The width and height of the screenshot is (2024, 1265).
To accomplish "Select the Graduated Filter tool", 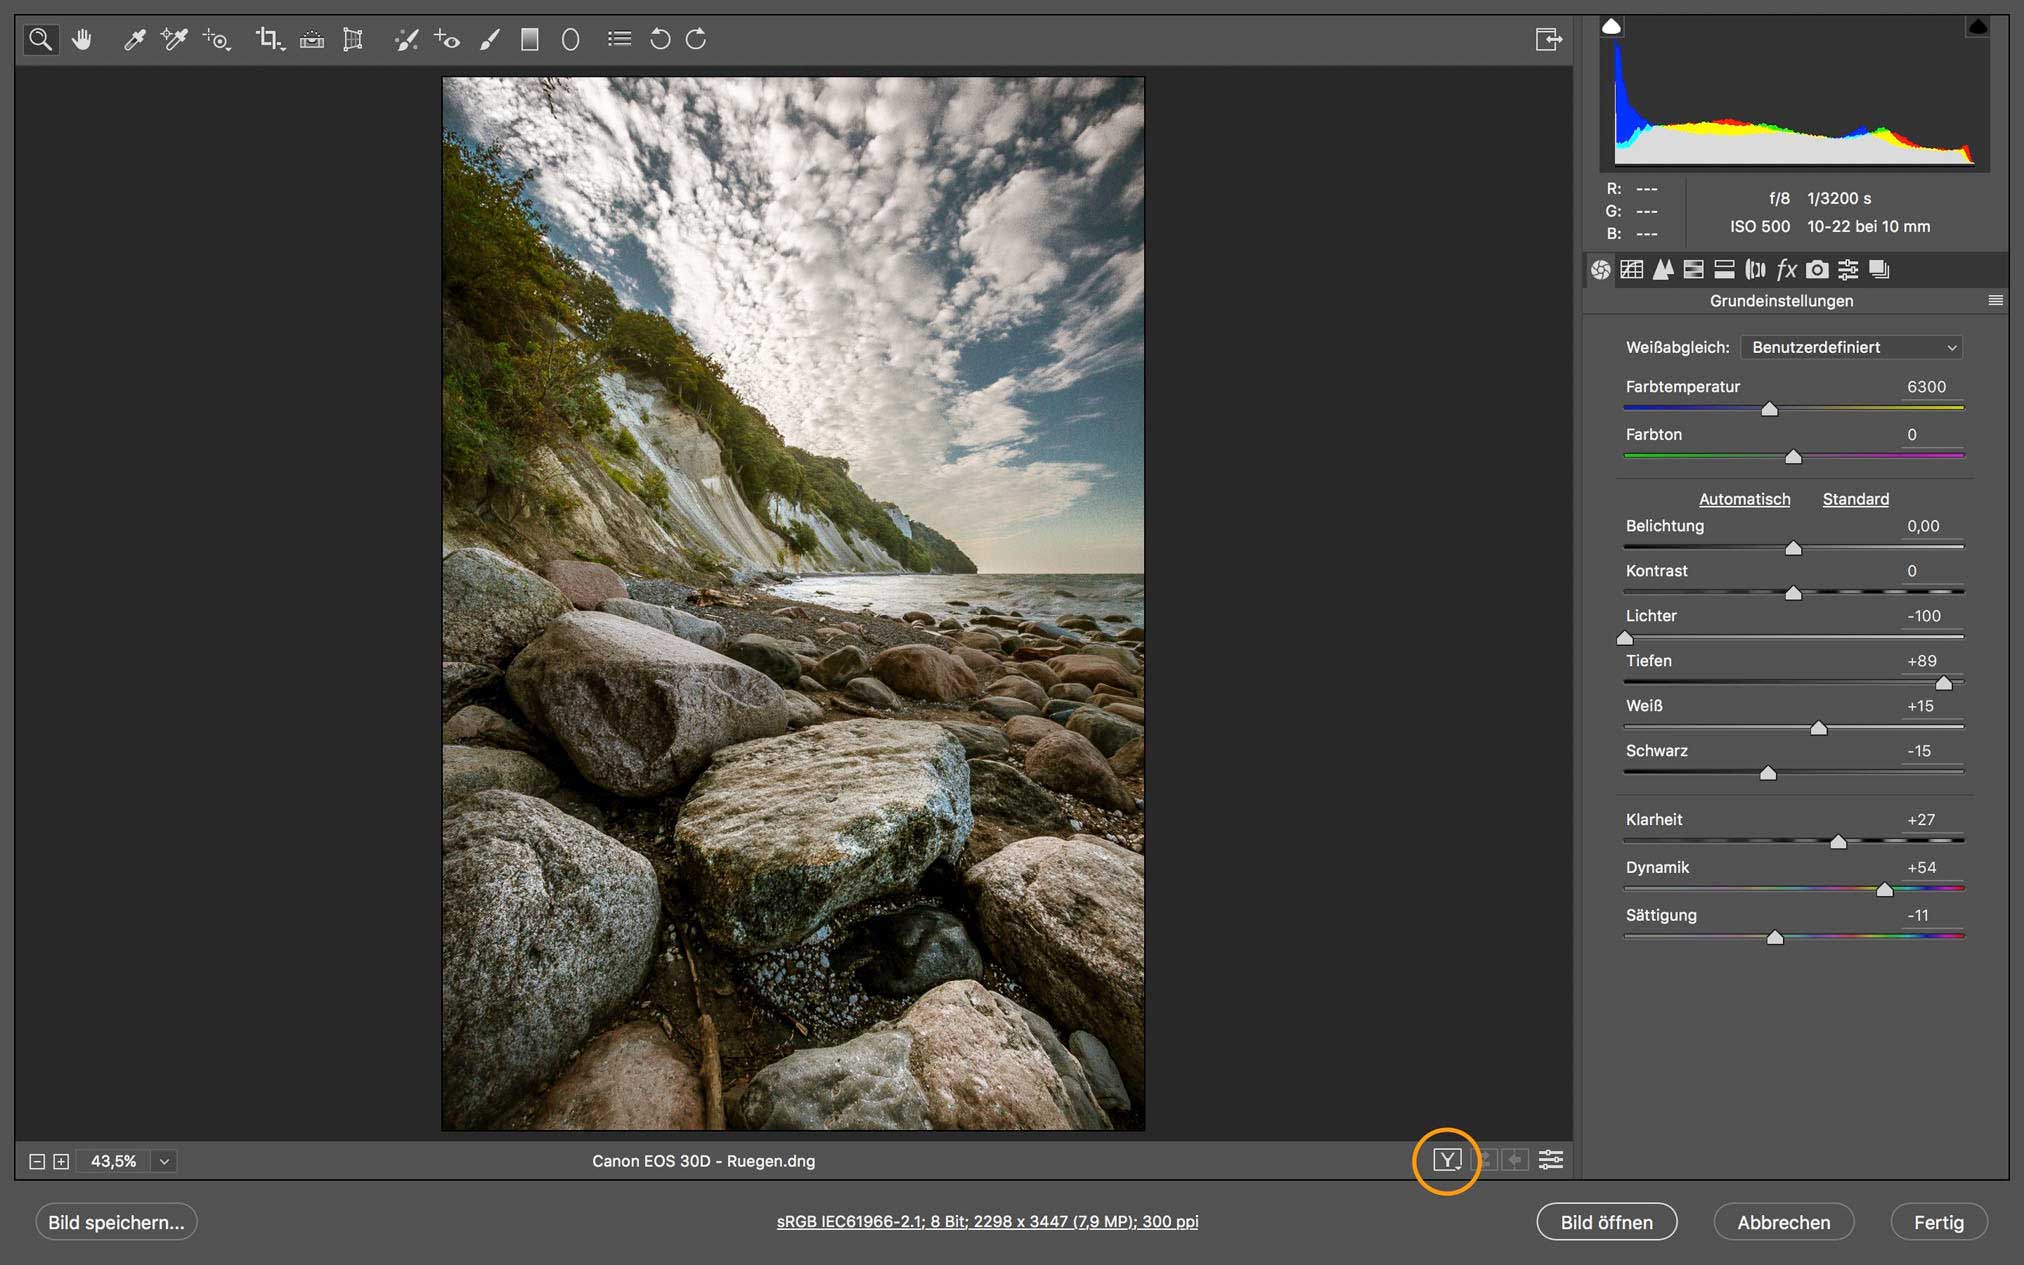I will click(x=530, y=39).
